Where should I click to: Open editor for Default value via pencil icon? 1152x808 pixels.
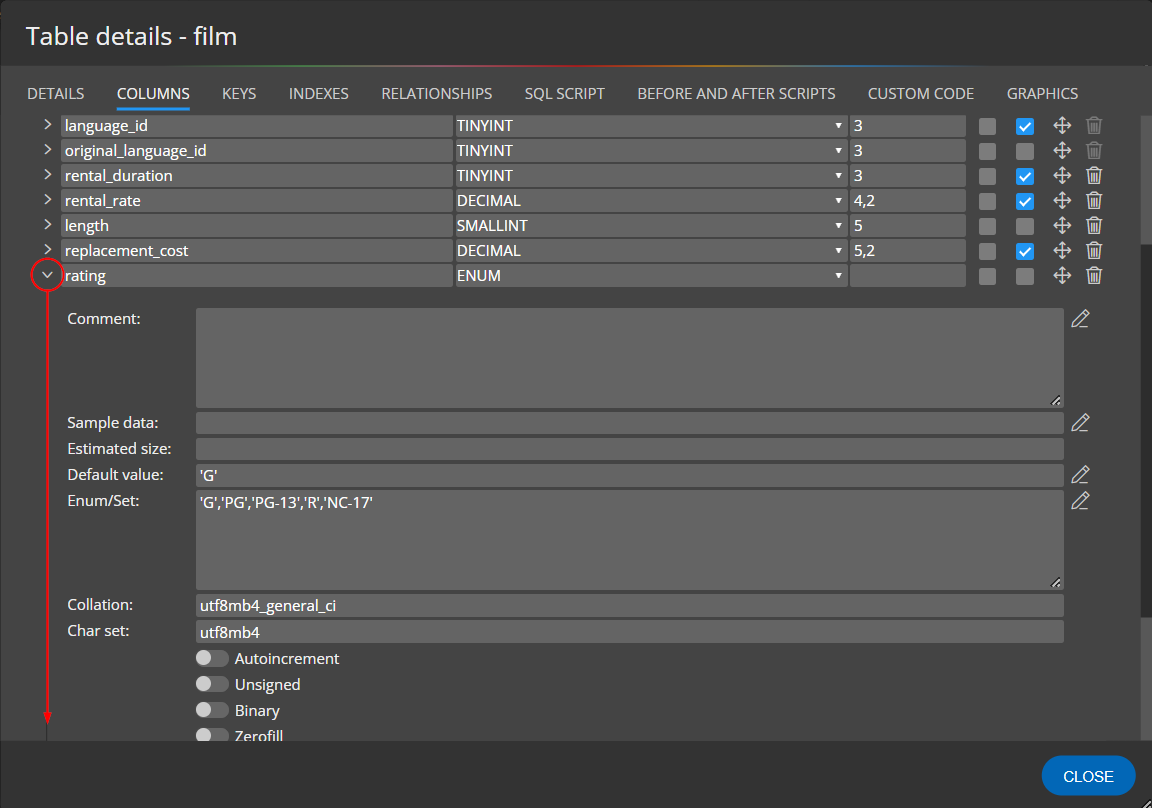(1080, 475)
